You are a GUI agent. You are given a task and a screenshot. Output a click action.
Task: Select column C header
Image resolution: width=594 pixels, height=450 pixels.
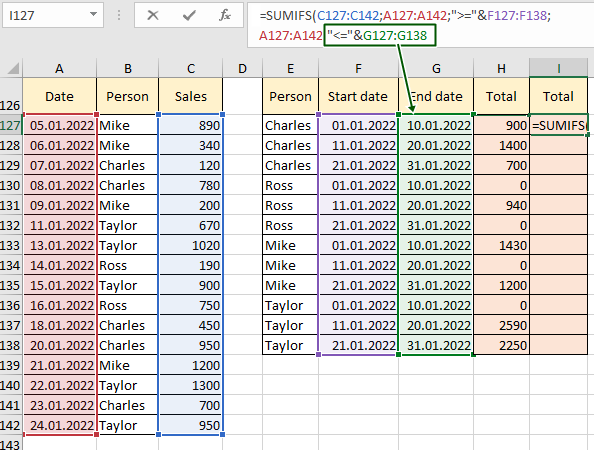click(191, 69)
